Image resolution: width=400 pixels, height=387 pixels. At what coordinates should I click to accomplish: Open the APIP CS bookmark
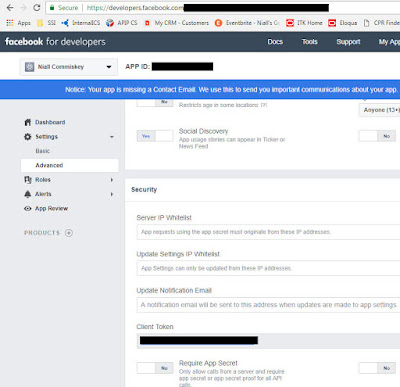point(122,23)
